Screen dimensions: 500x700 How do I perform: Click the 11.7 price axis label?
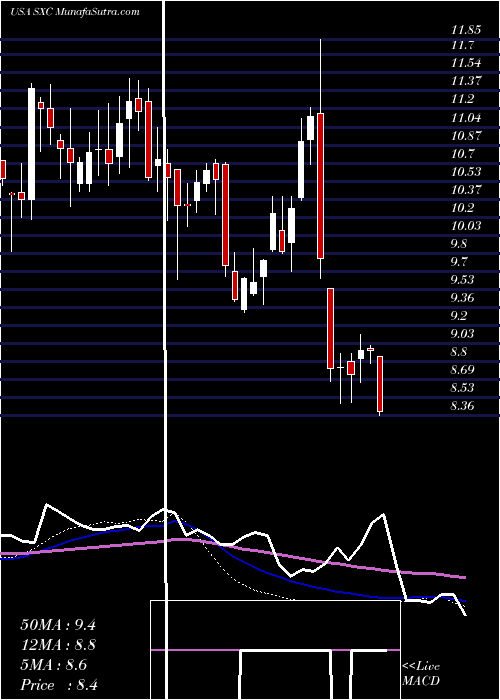[x=462, y=45]
